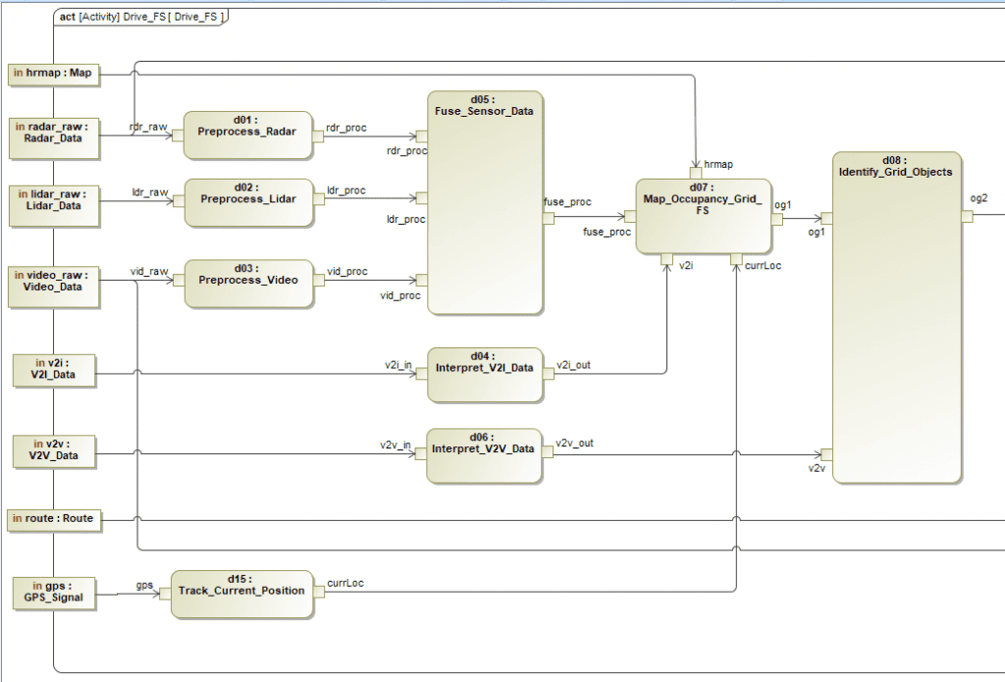The width and height of the screenshot is (1005, 682).
Task: Select the d01 Preprocess_Radar action block
Action: 248,133
